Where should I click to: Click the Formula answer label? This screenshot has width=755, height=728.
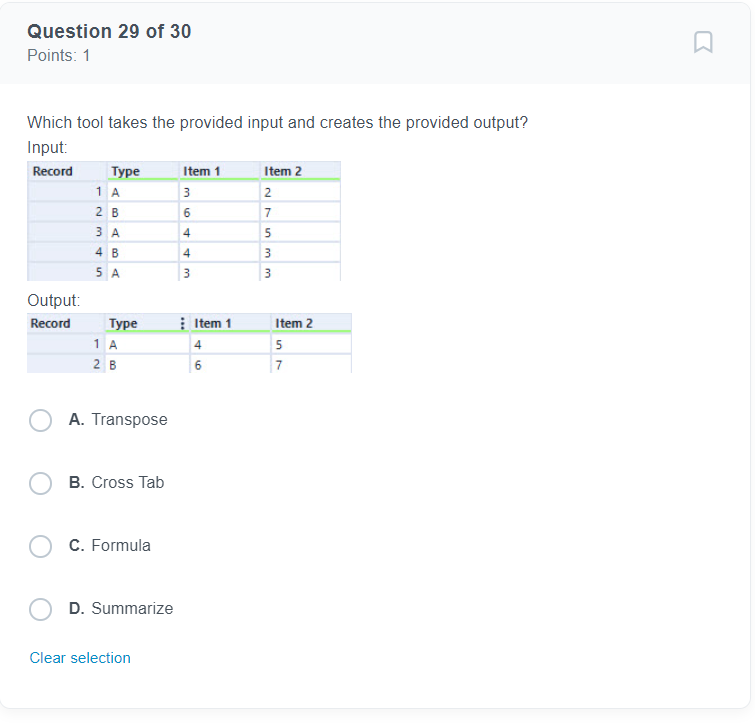click(x=121, y=546)
